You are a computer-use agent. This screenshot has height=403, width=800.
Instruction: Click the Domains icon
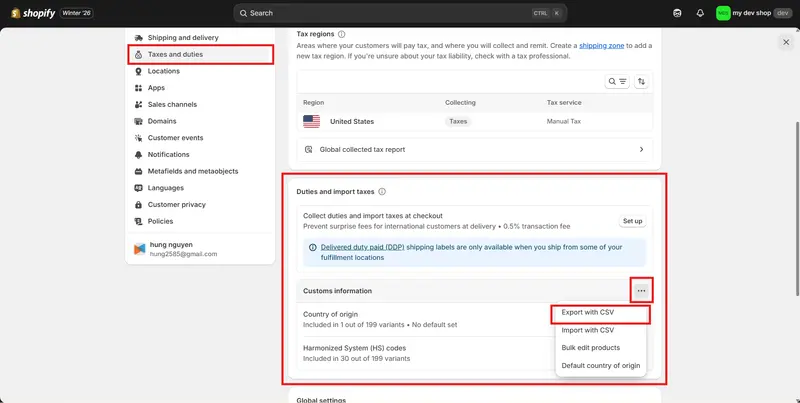tap(138, 121)
